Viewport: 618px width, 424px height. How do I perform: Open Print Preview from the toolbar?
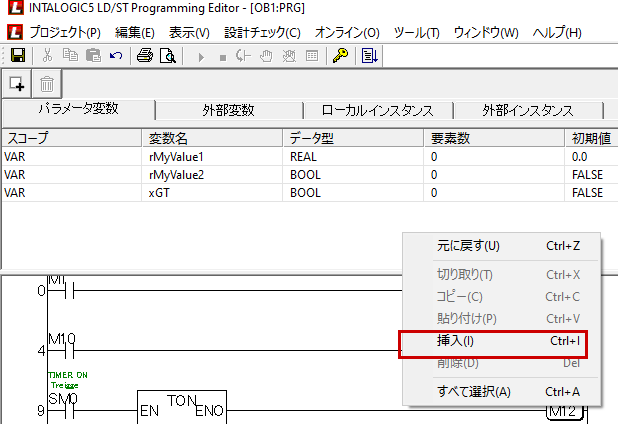click(168, 56)
